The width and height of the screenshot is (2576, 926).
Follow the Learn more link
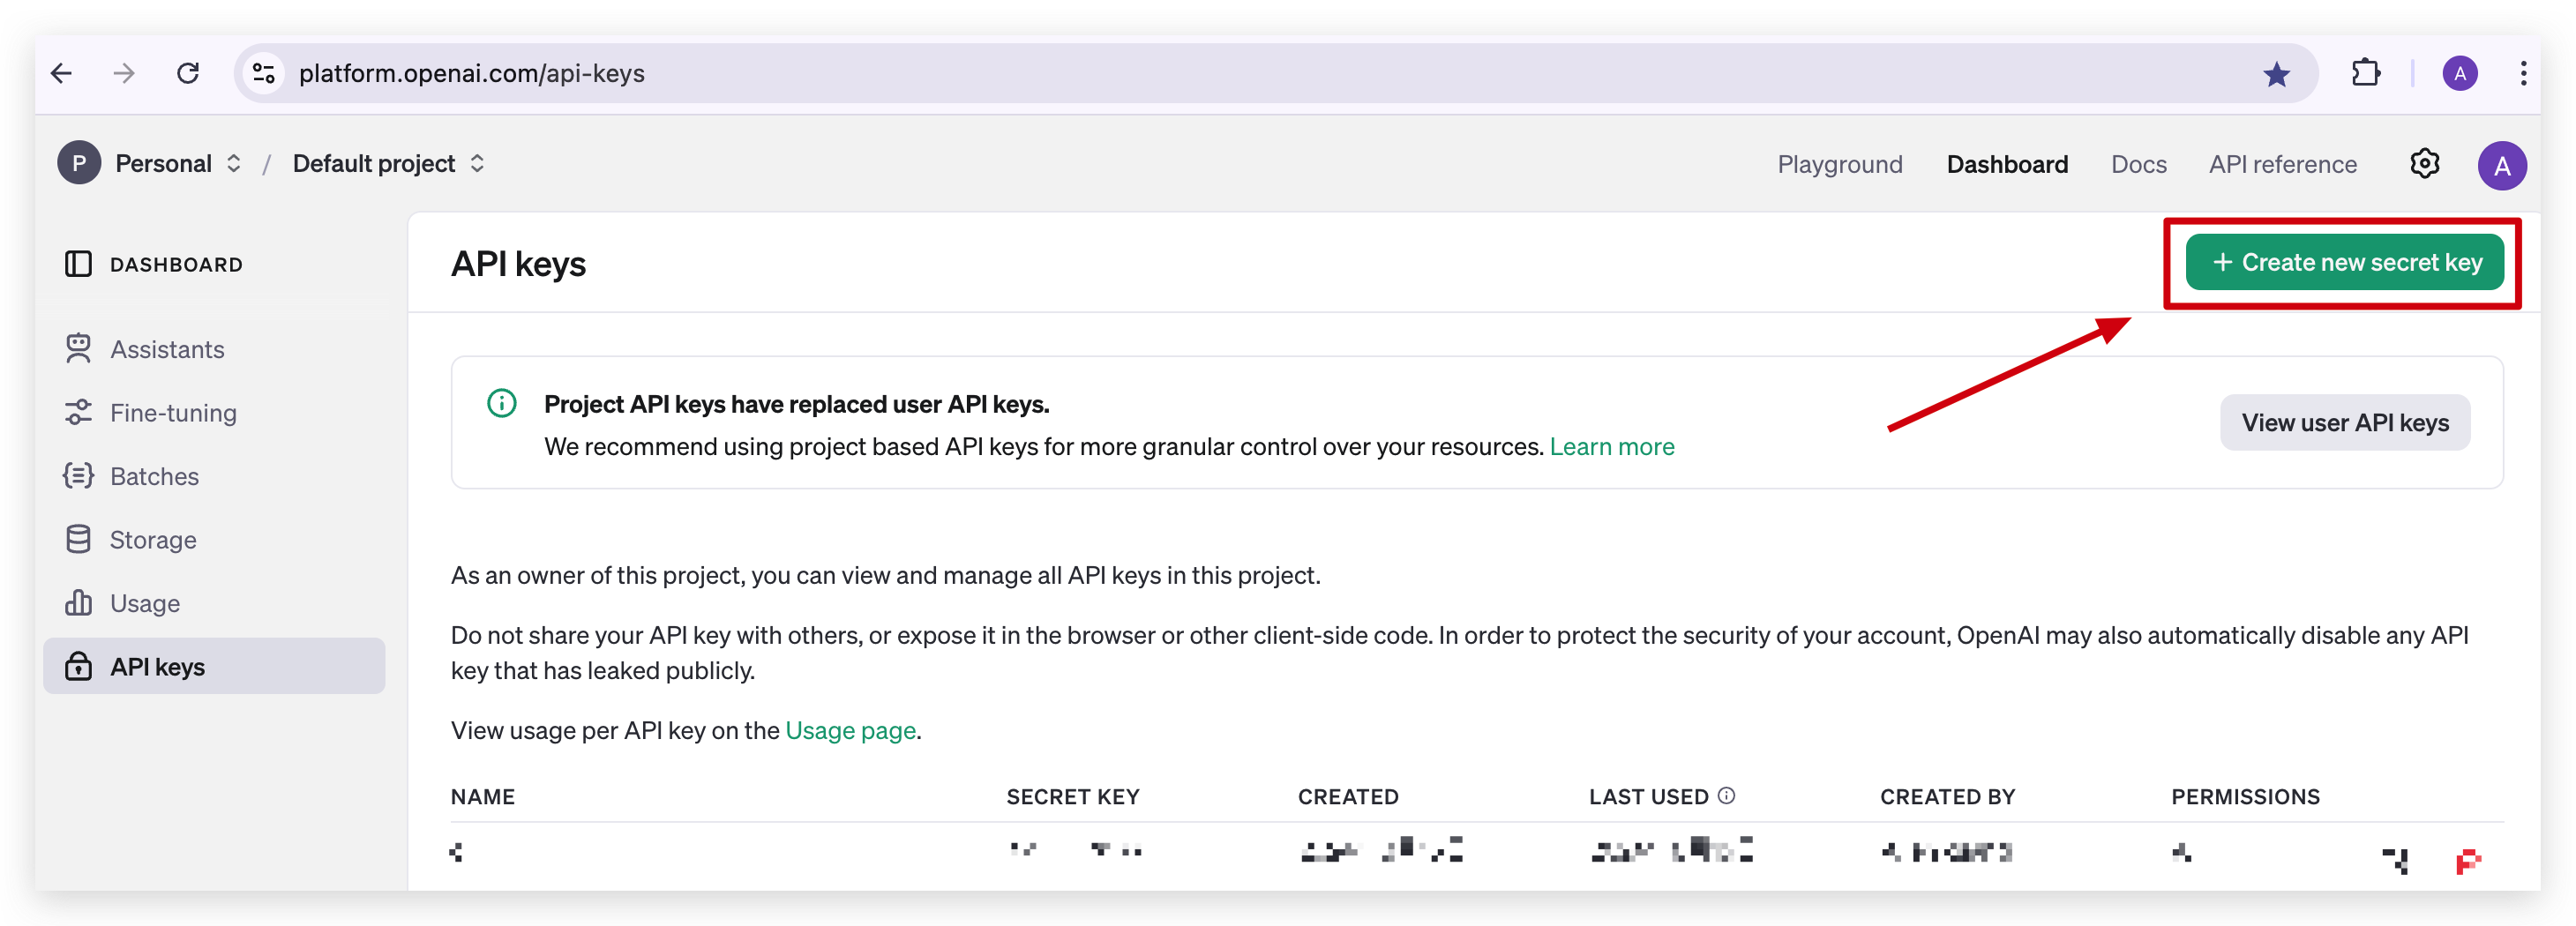pos(1611,446)
